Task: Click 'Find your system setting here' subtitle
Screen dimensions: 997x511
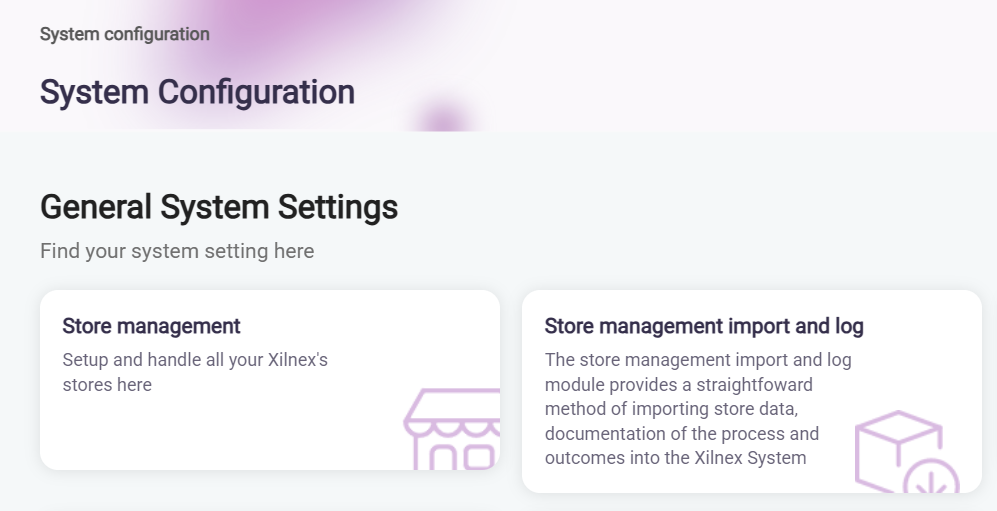Action: [x=177, y=251]
